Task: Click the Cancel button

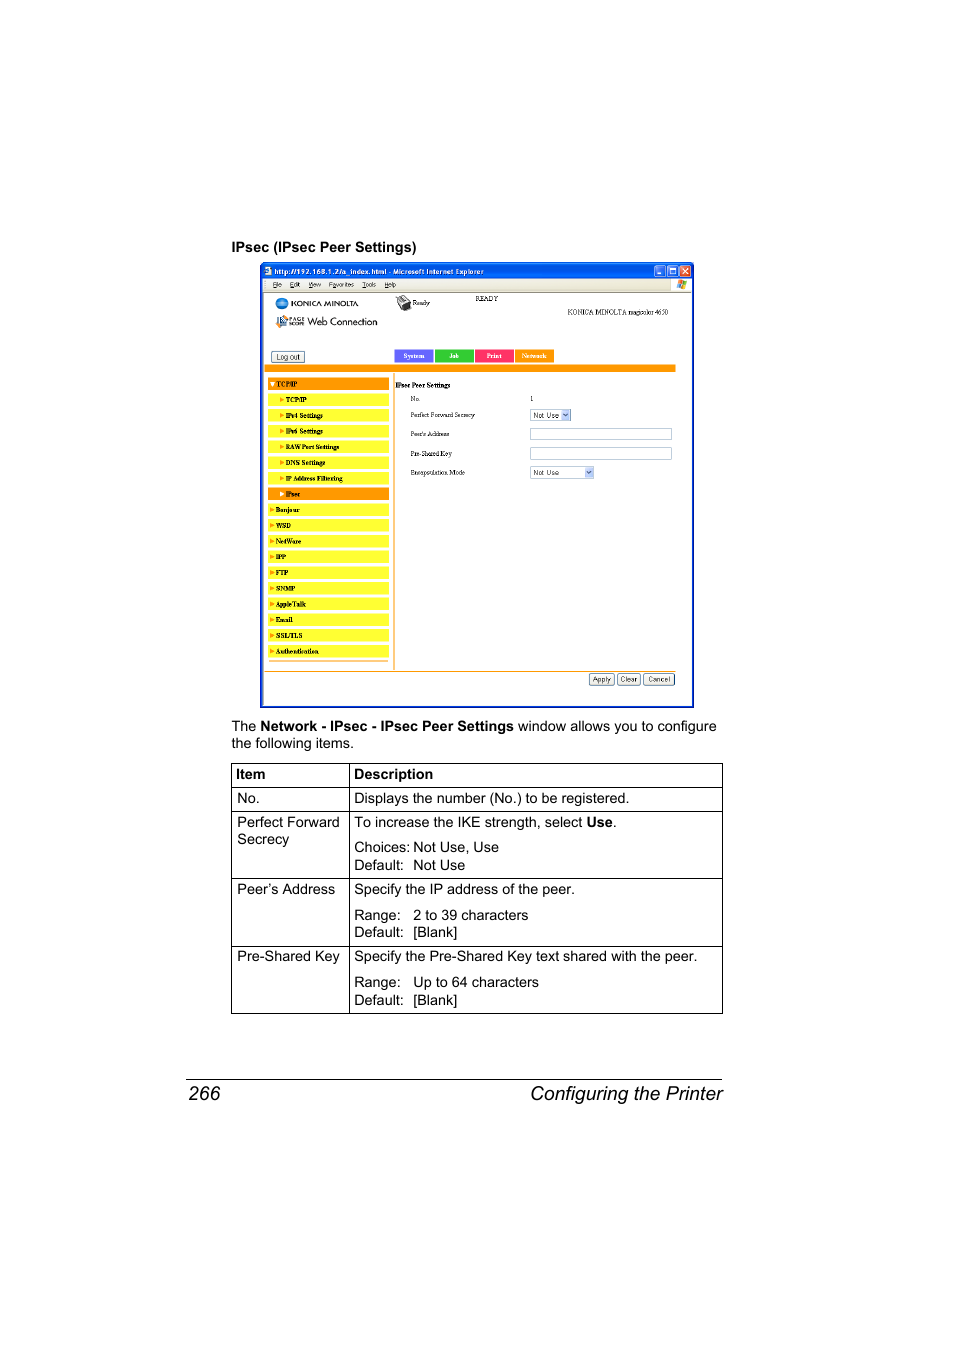Action: (x=659, y=679)
